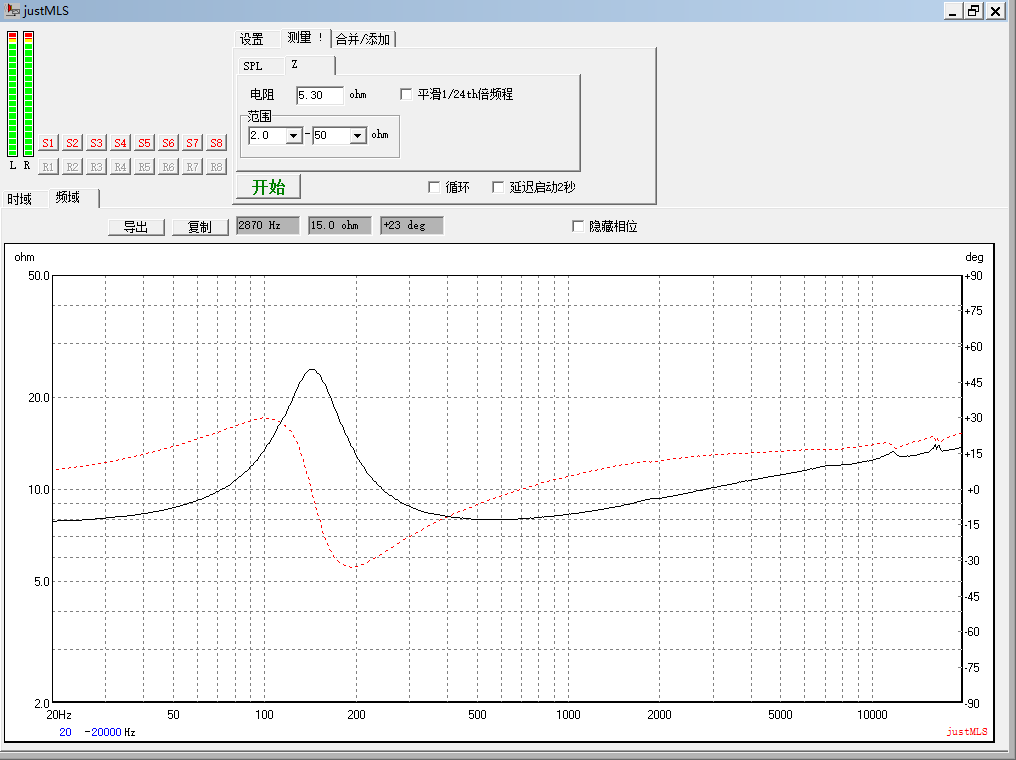Click the 导出 export button
Image resolution: width=1016 pixels, height=760 pixels.
[x=136, y=227]
